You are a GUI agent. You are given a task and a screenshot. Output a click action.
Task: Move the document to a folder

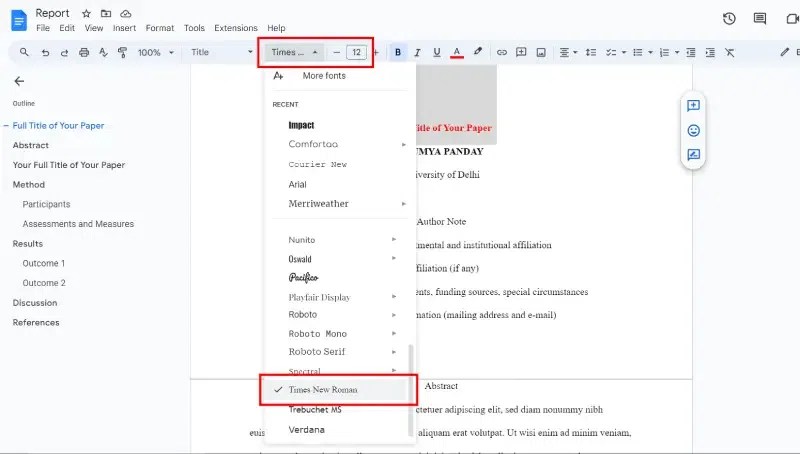tap(106, 14)
